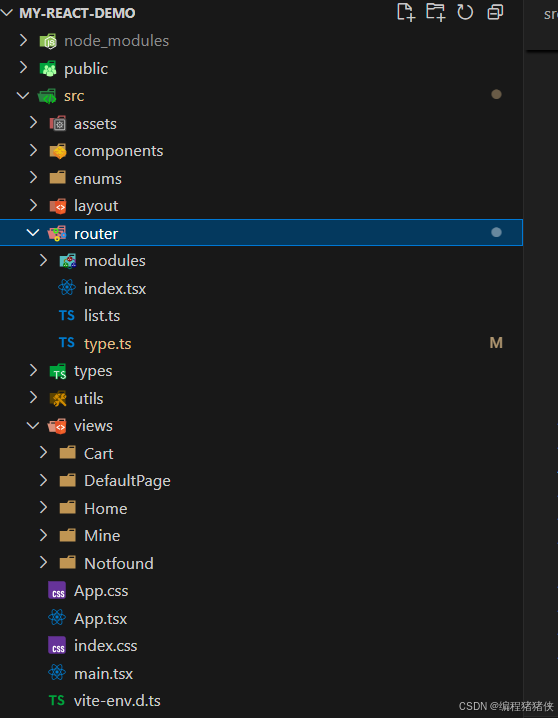Open App.tsx file
Viewport: 558px width, 718px height.
coord(101,619)
